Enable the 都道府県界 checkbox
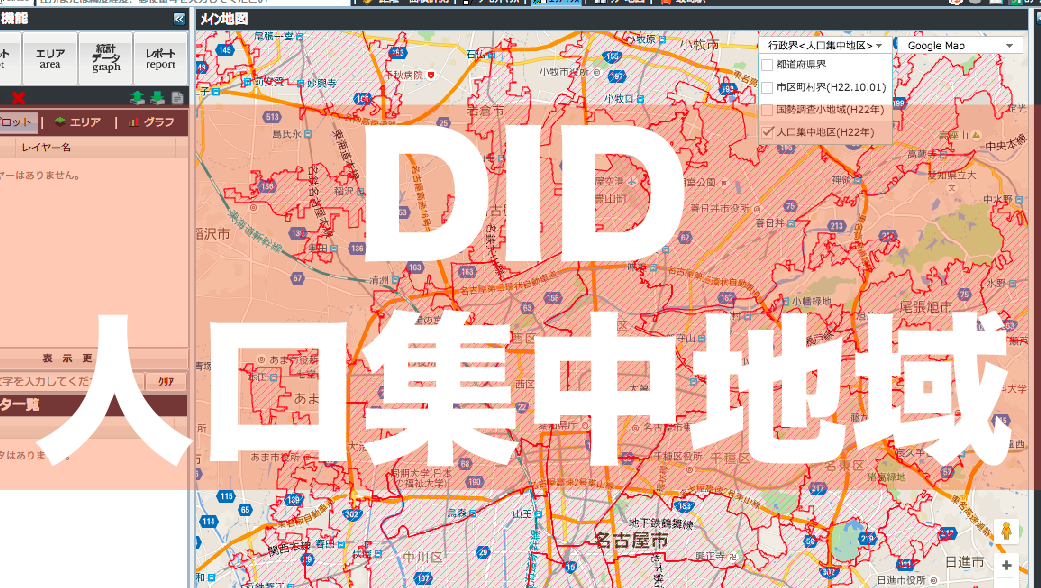The height and width of the screenshot is (588, 1041). coord(767,65)
